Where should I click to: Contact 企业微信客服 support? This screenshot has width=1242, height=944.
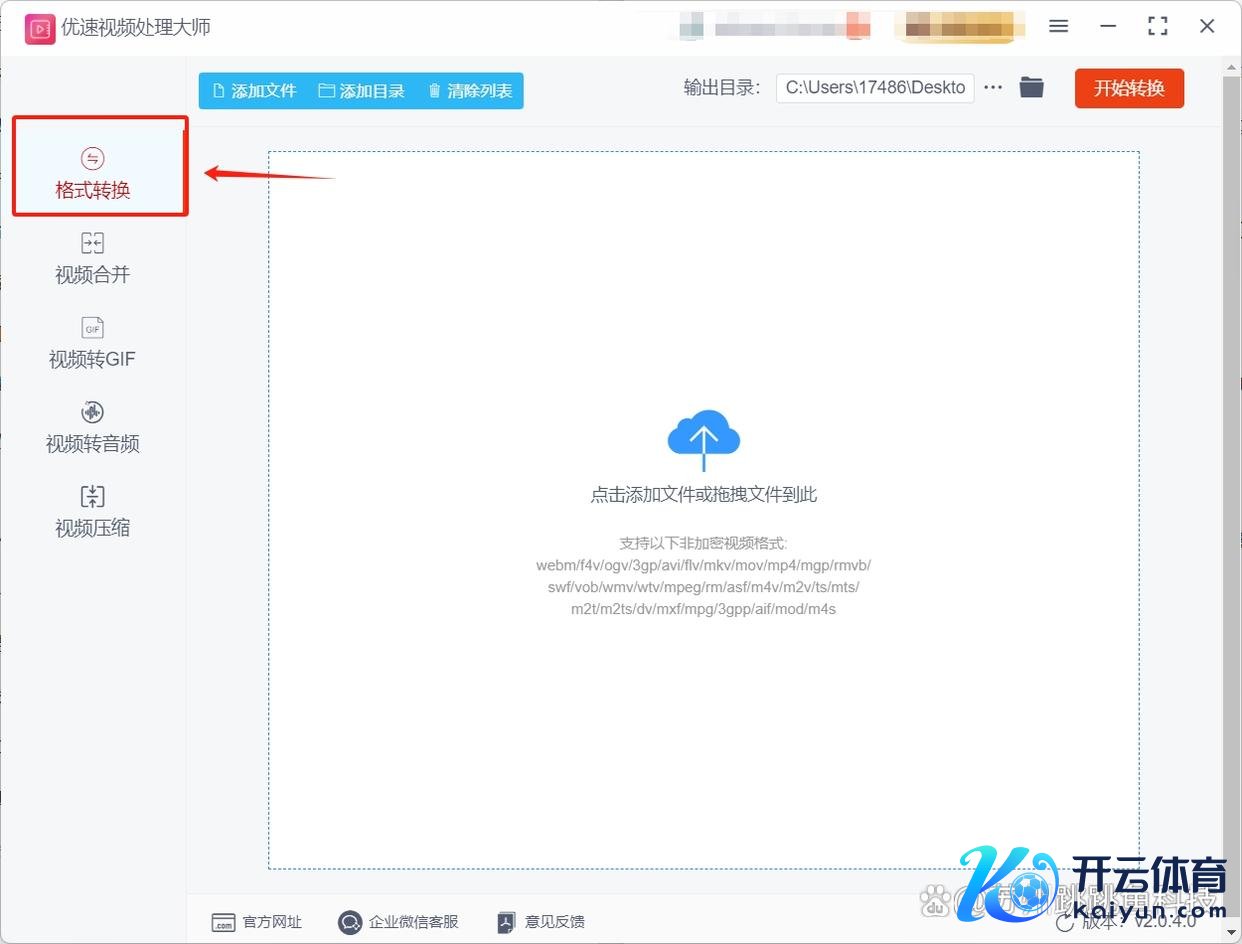[x=399, y=922]
